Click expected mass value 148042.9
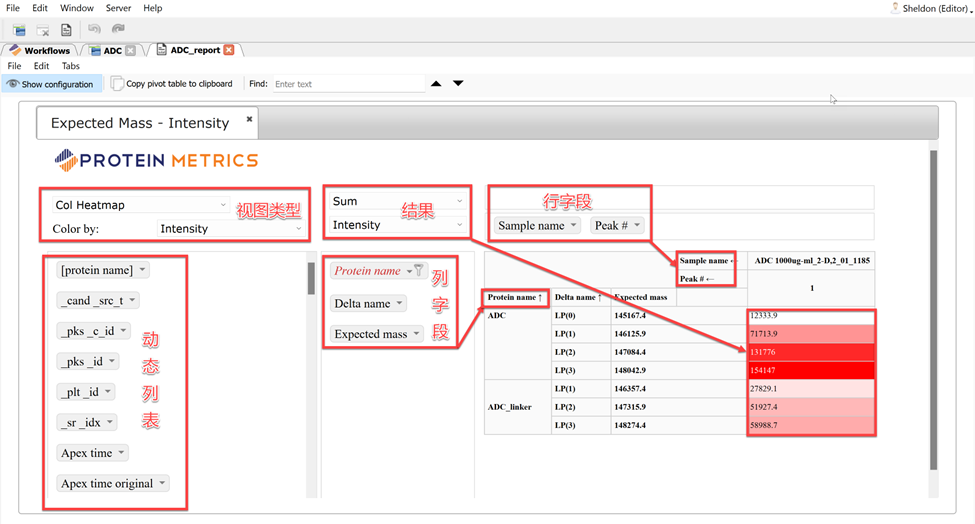Viewport: 975px width, 524px height. [630, 370]
